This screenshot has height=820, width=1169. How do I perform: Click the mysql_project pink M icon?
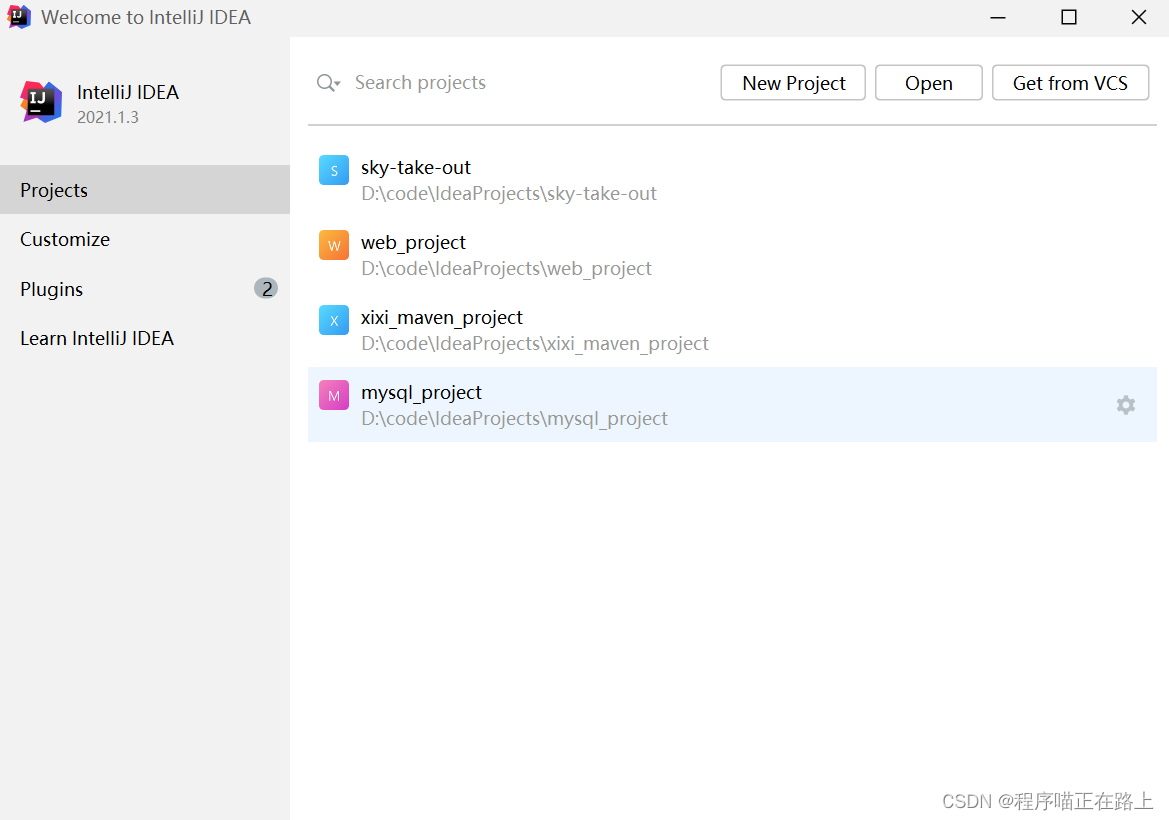(x=333, y=395)
